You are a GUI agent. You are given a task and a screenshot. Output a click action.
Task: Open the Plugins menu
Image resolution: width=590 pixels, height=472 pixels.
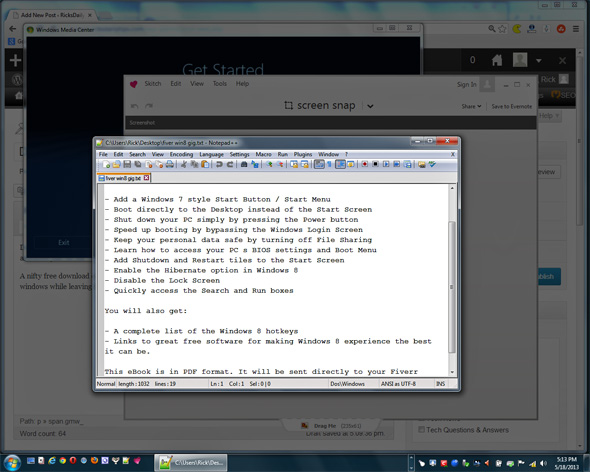coord(303,154)
